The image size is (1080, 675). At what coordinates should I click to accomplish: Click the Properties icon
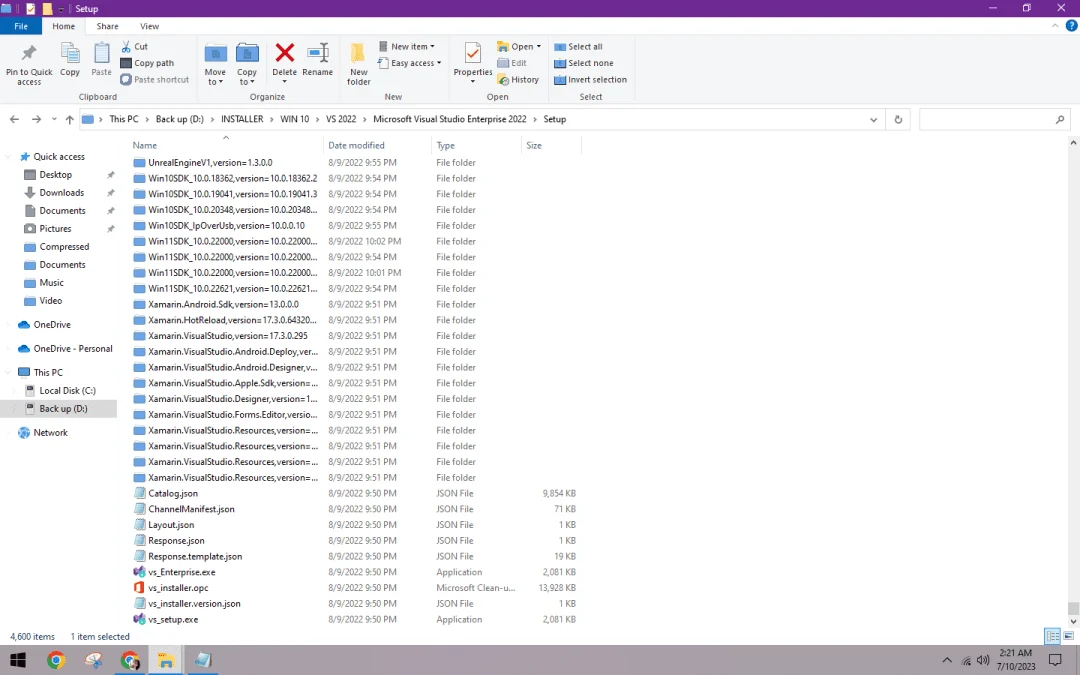(x=472, y=53)
